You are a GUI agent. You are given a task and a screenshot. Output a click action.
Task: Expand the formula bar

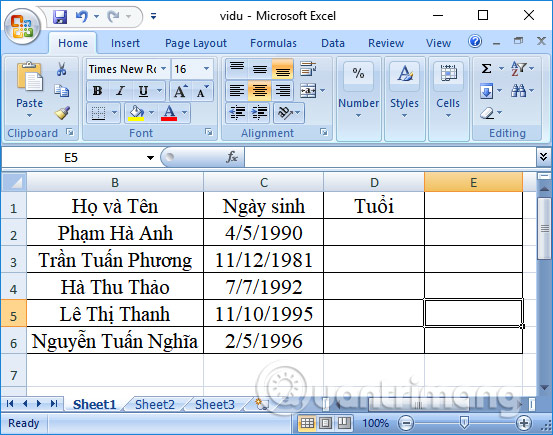tap(543, 157)
